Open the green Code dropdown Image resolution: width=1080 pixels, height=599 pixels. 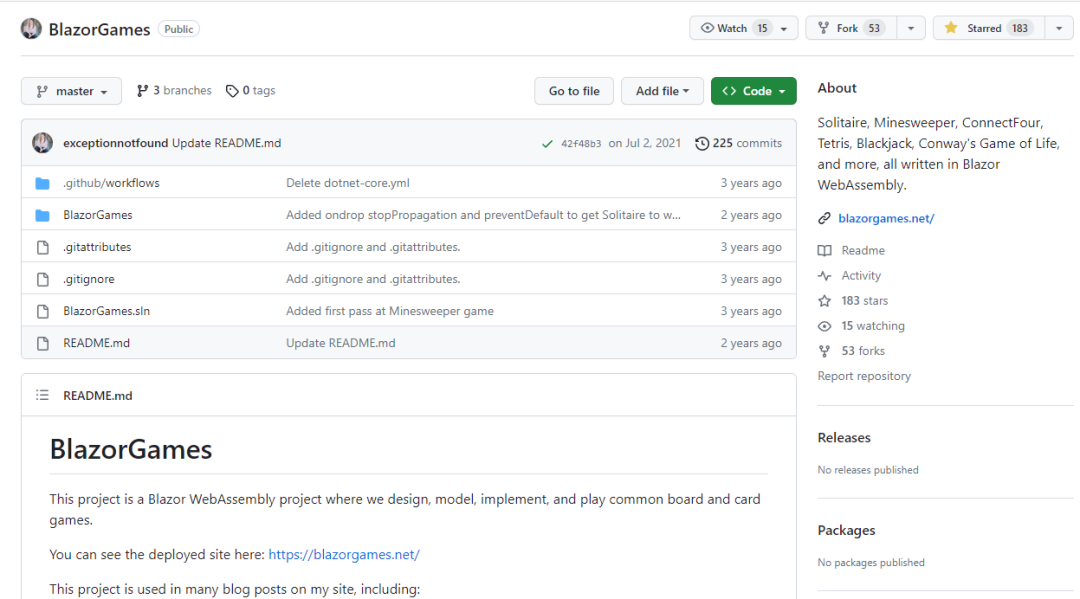(x=754, y=91)
